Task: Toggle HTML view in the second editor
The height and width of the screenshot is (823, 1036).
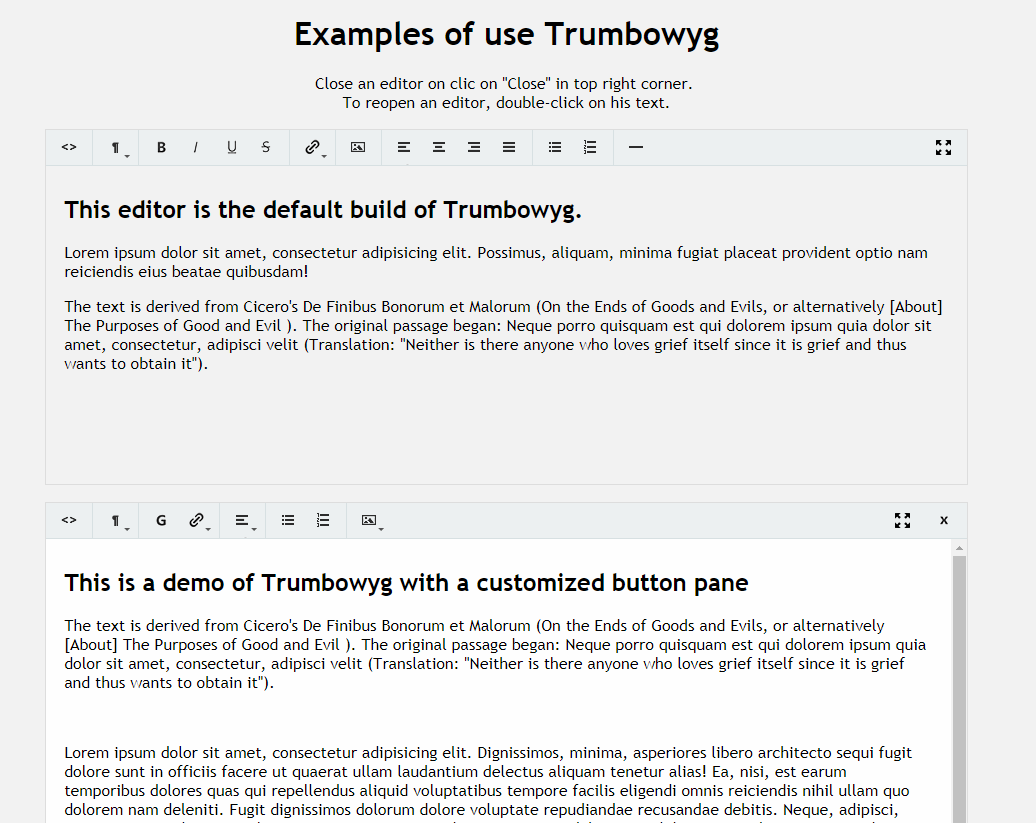Action: pyautogui.click(x=69, y=520)
